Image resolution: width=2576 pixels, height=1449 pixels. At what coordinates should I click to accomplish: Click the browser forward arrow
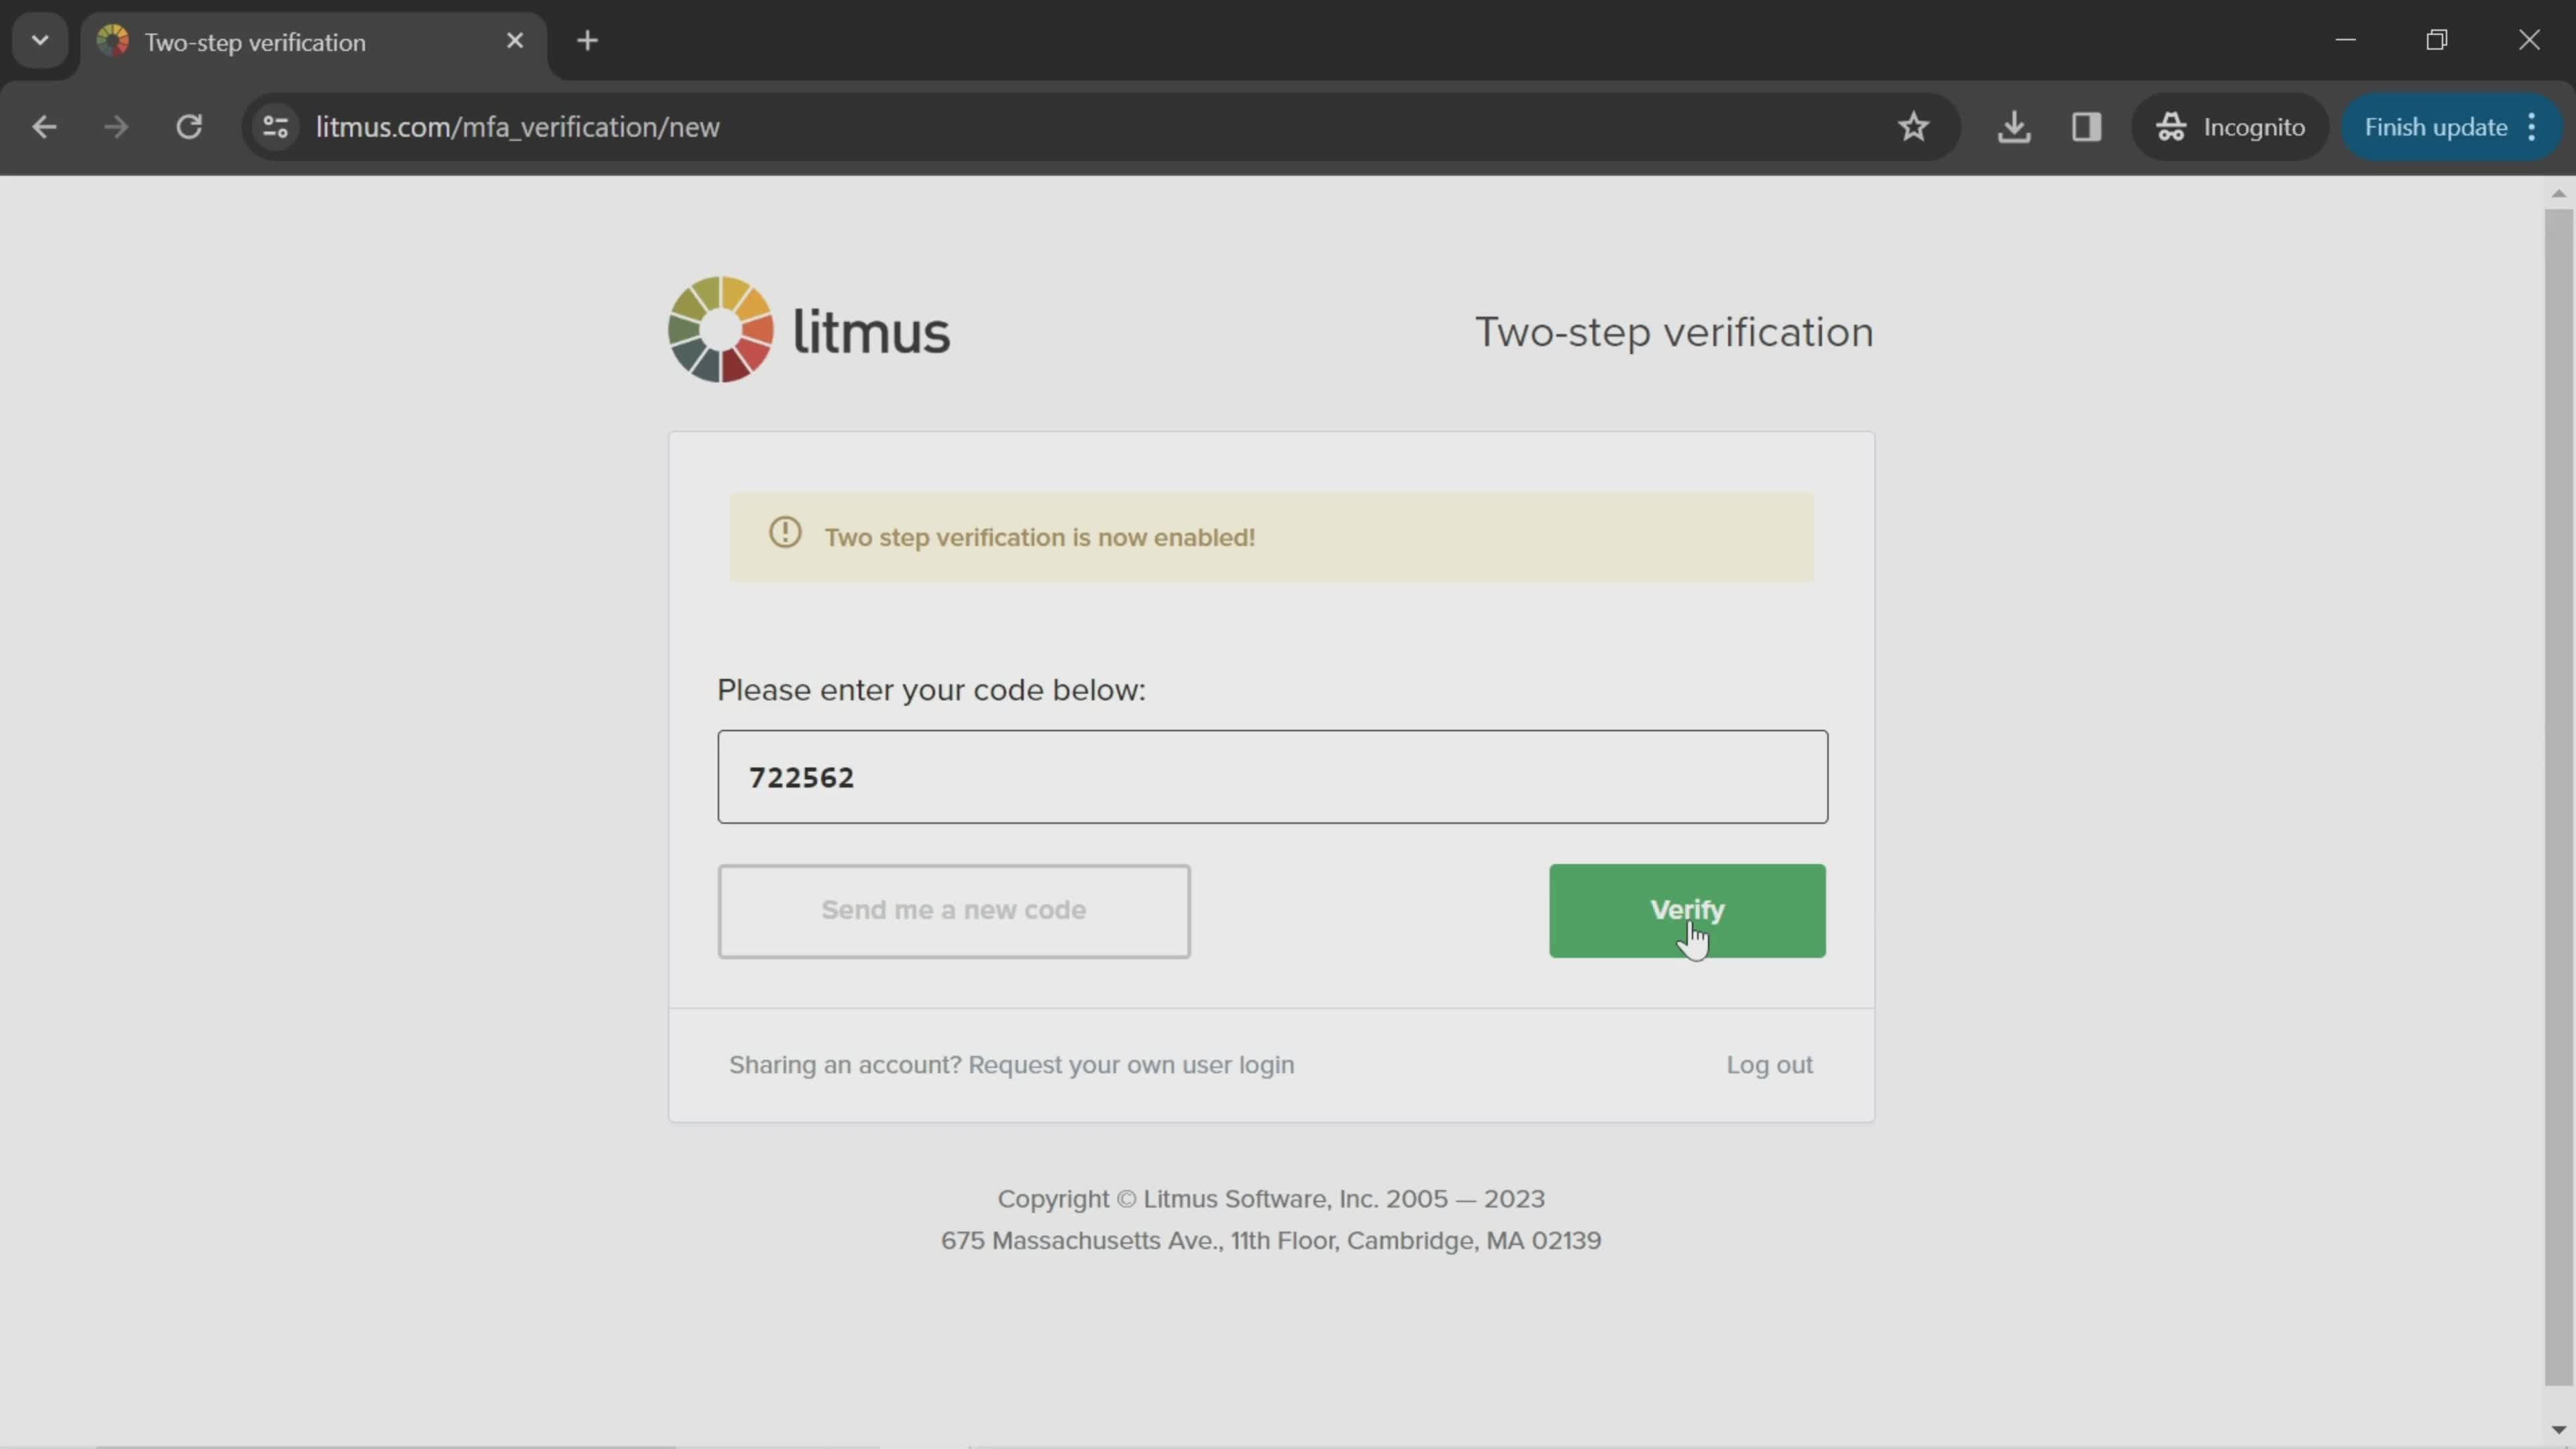point(116,127)
